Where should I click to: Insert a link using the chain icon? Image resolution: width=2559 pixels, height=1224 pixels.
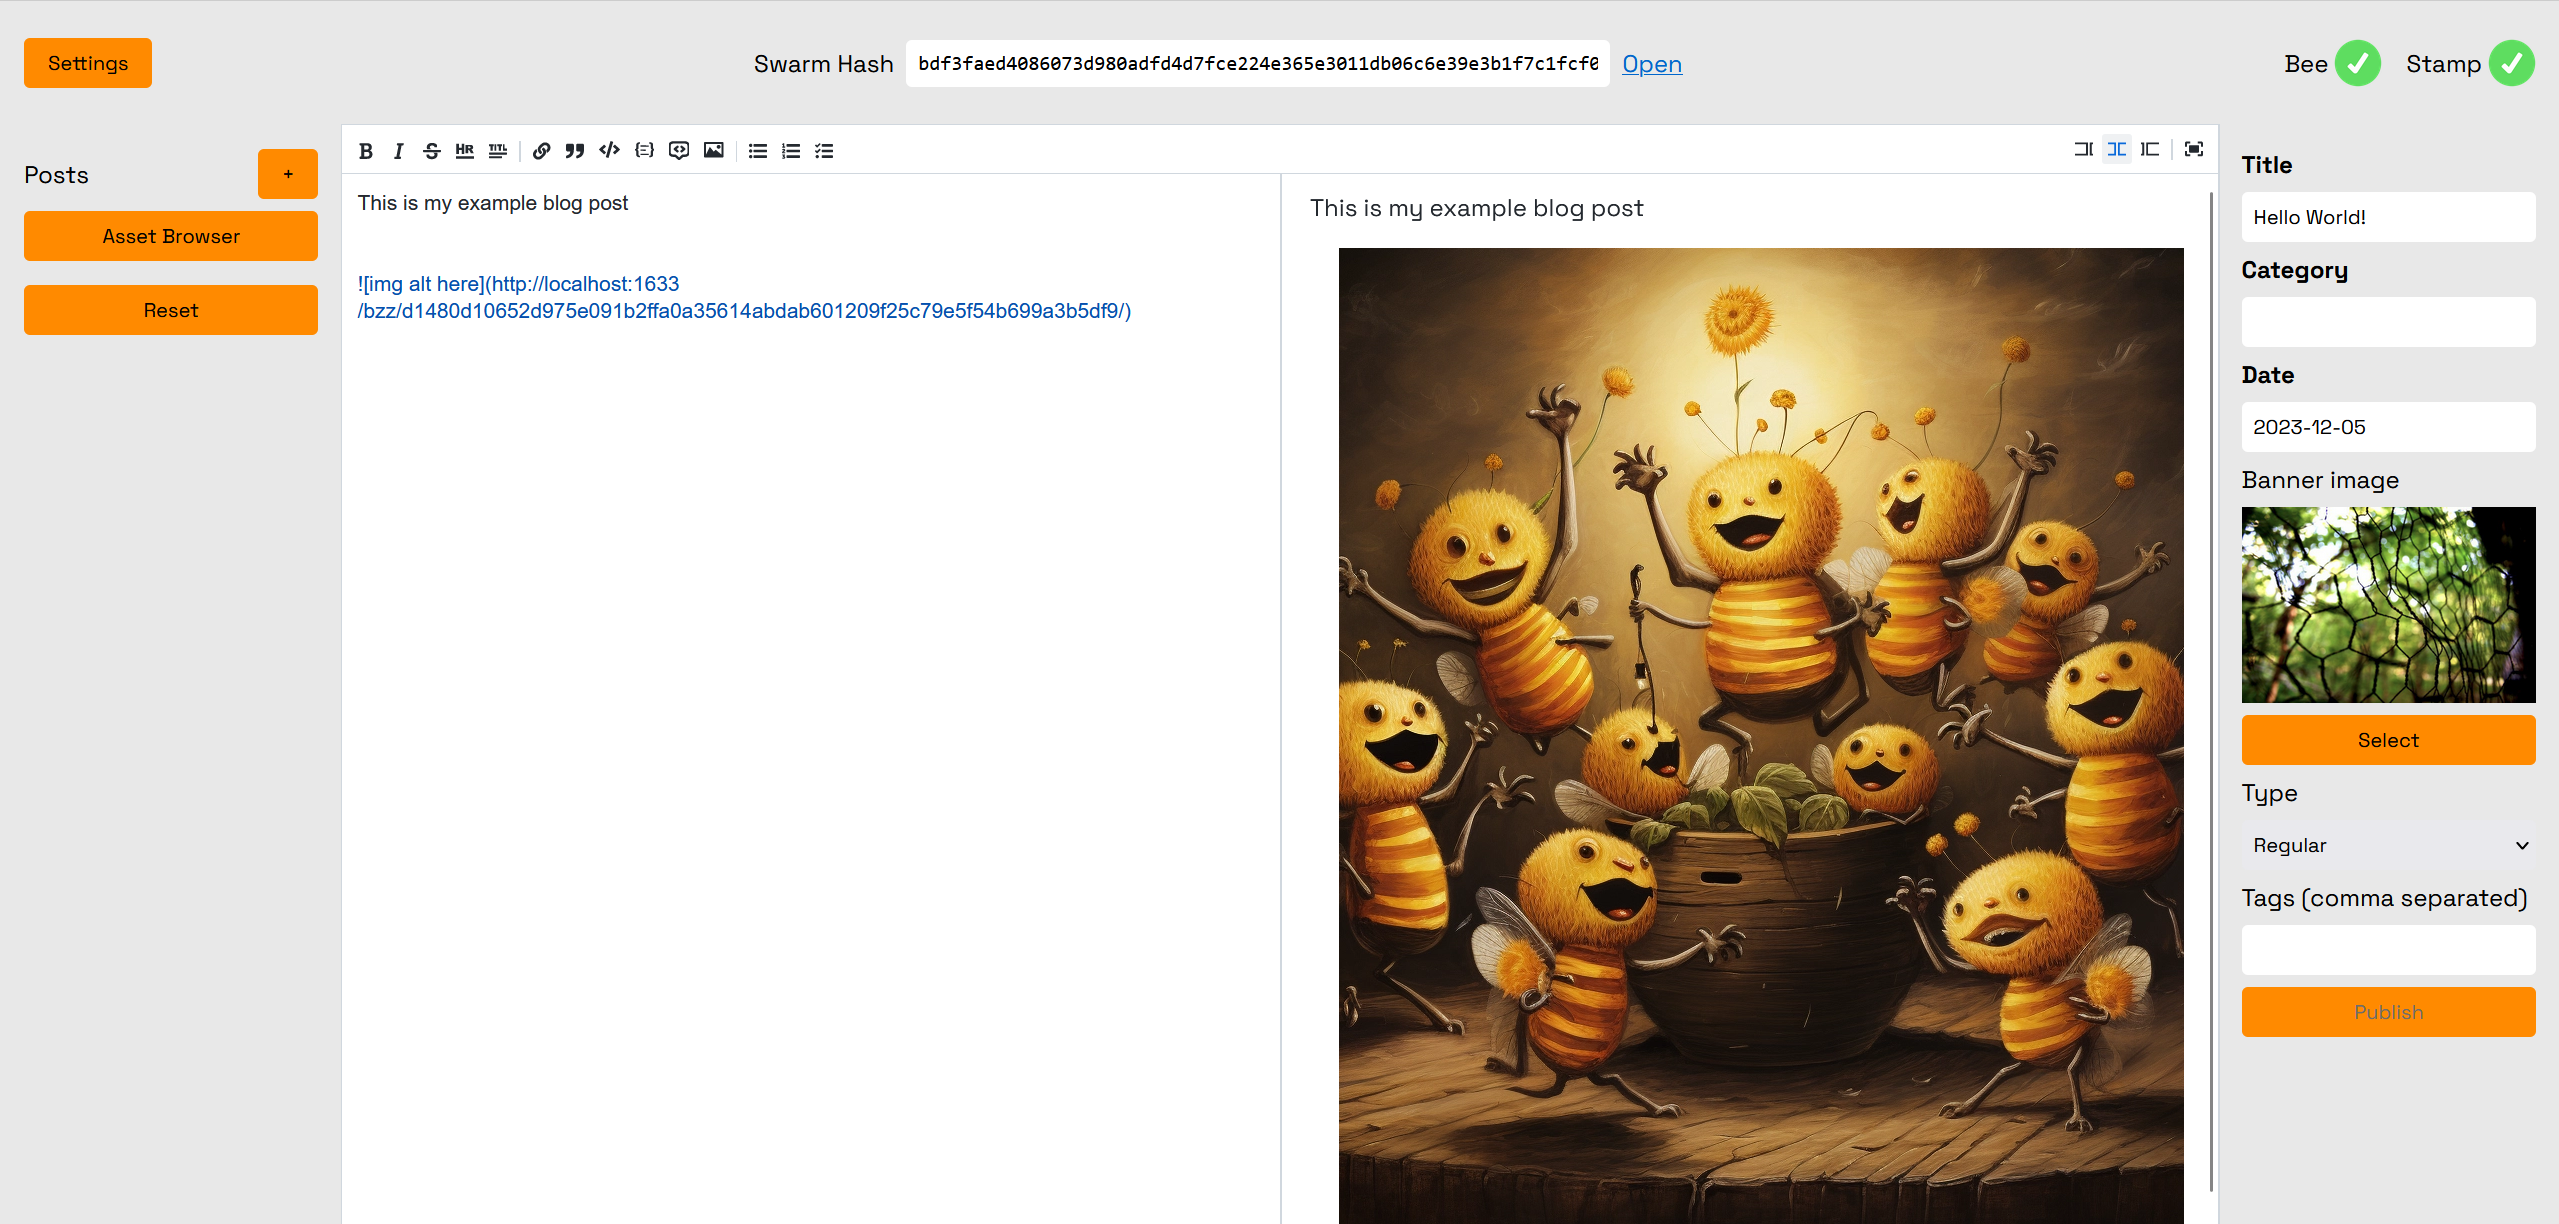[x=541, y=151]
